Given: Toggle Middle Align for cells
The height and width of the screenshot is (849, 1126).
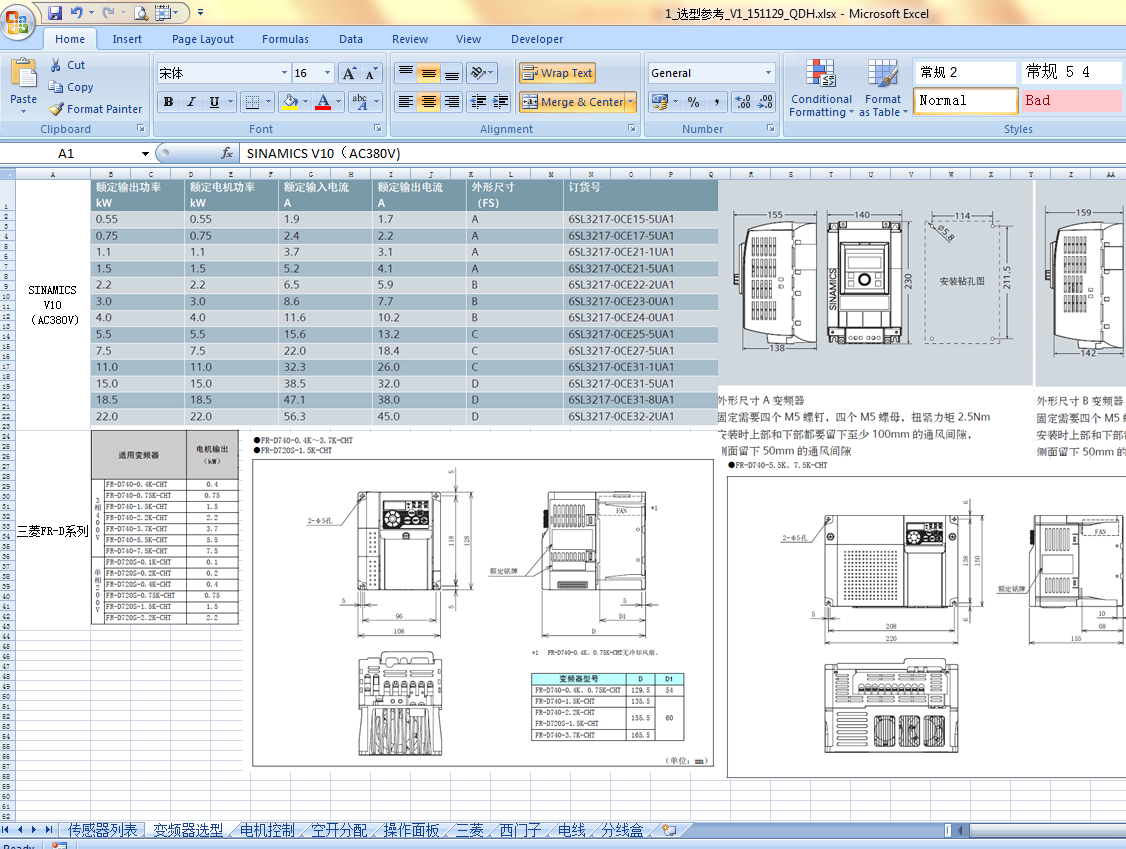Looking at the screenshot, I should pos(429,73).
